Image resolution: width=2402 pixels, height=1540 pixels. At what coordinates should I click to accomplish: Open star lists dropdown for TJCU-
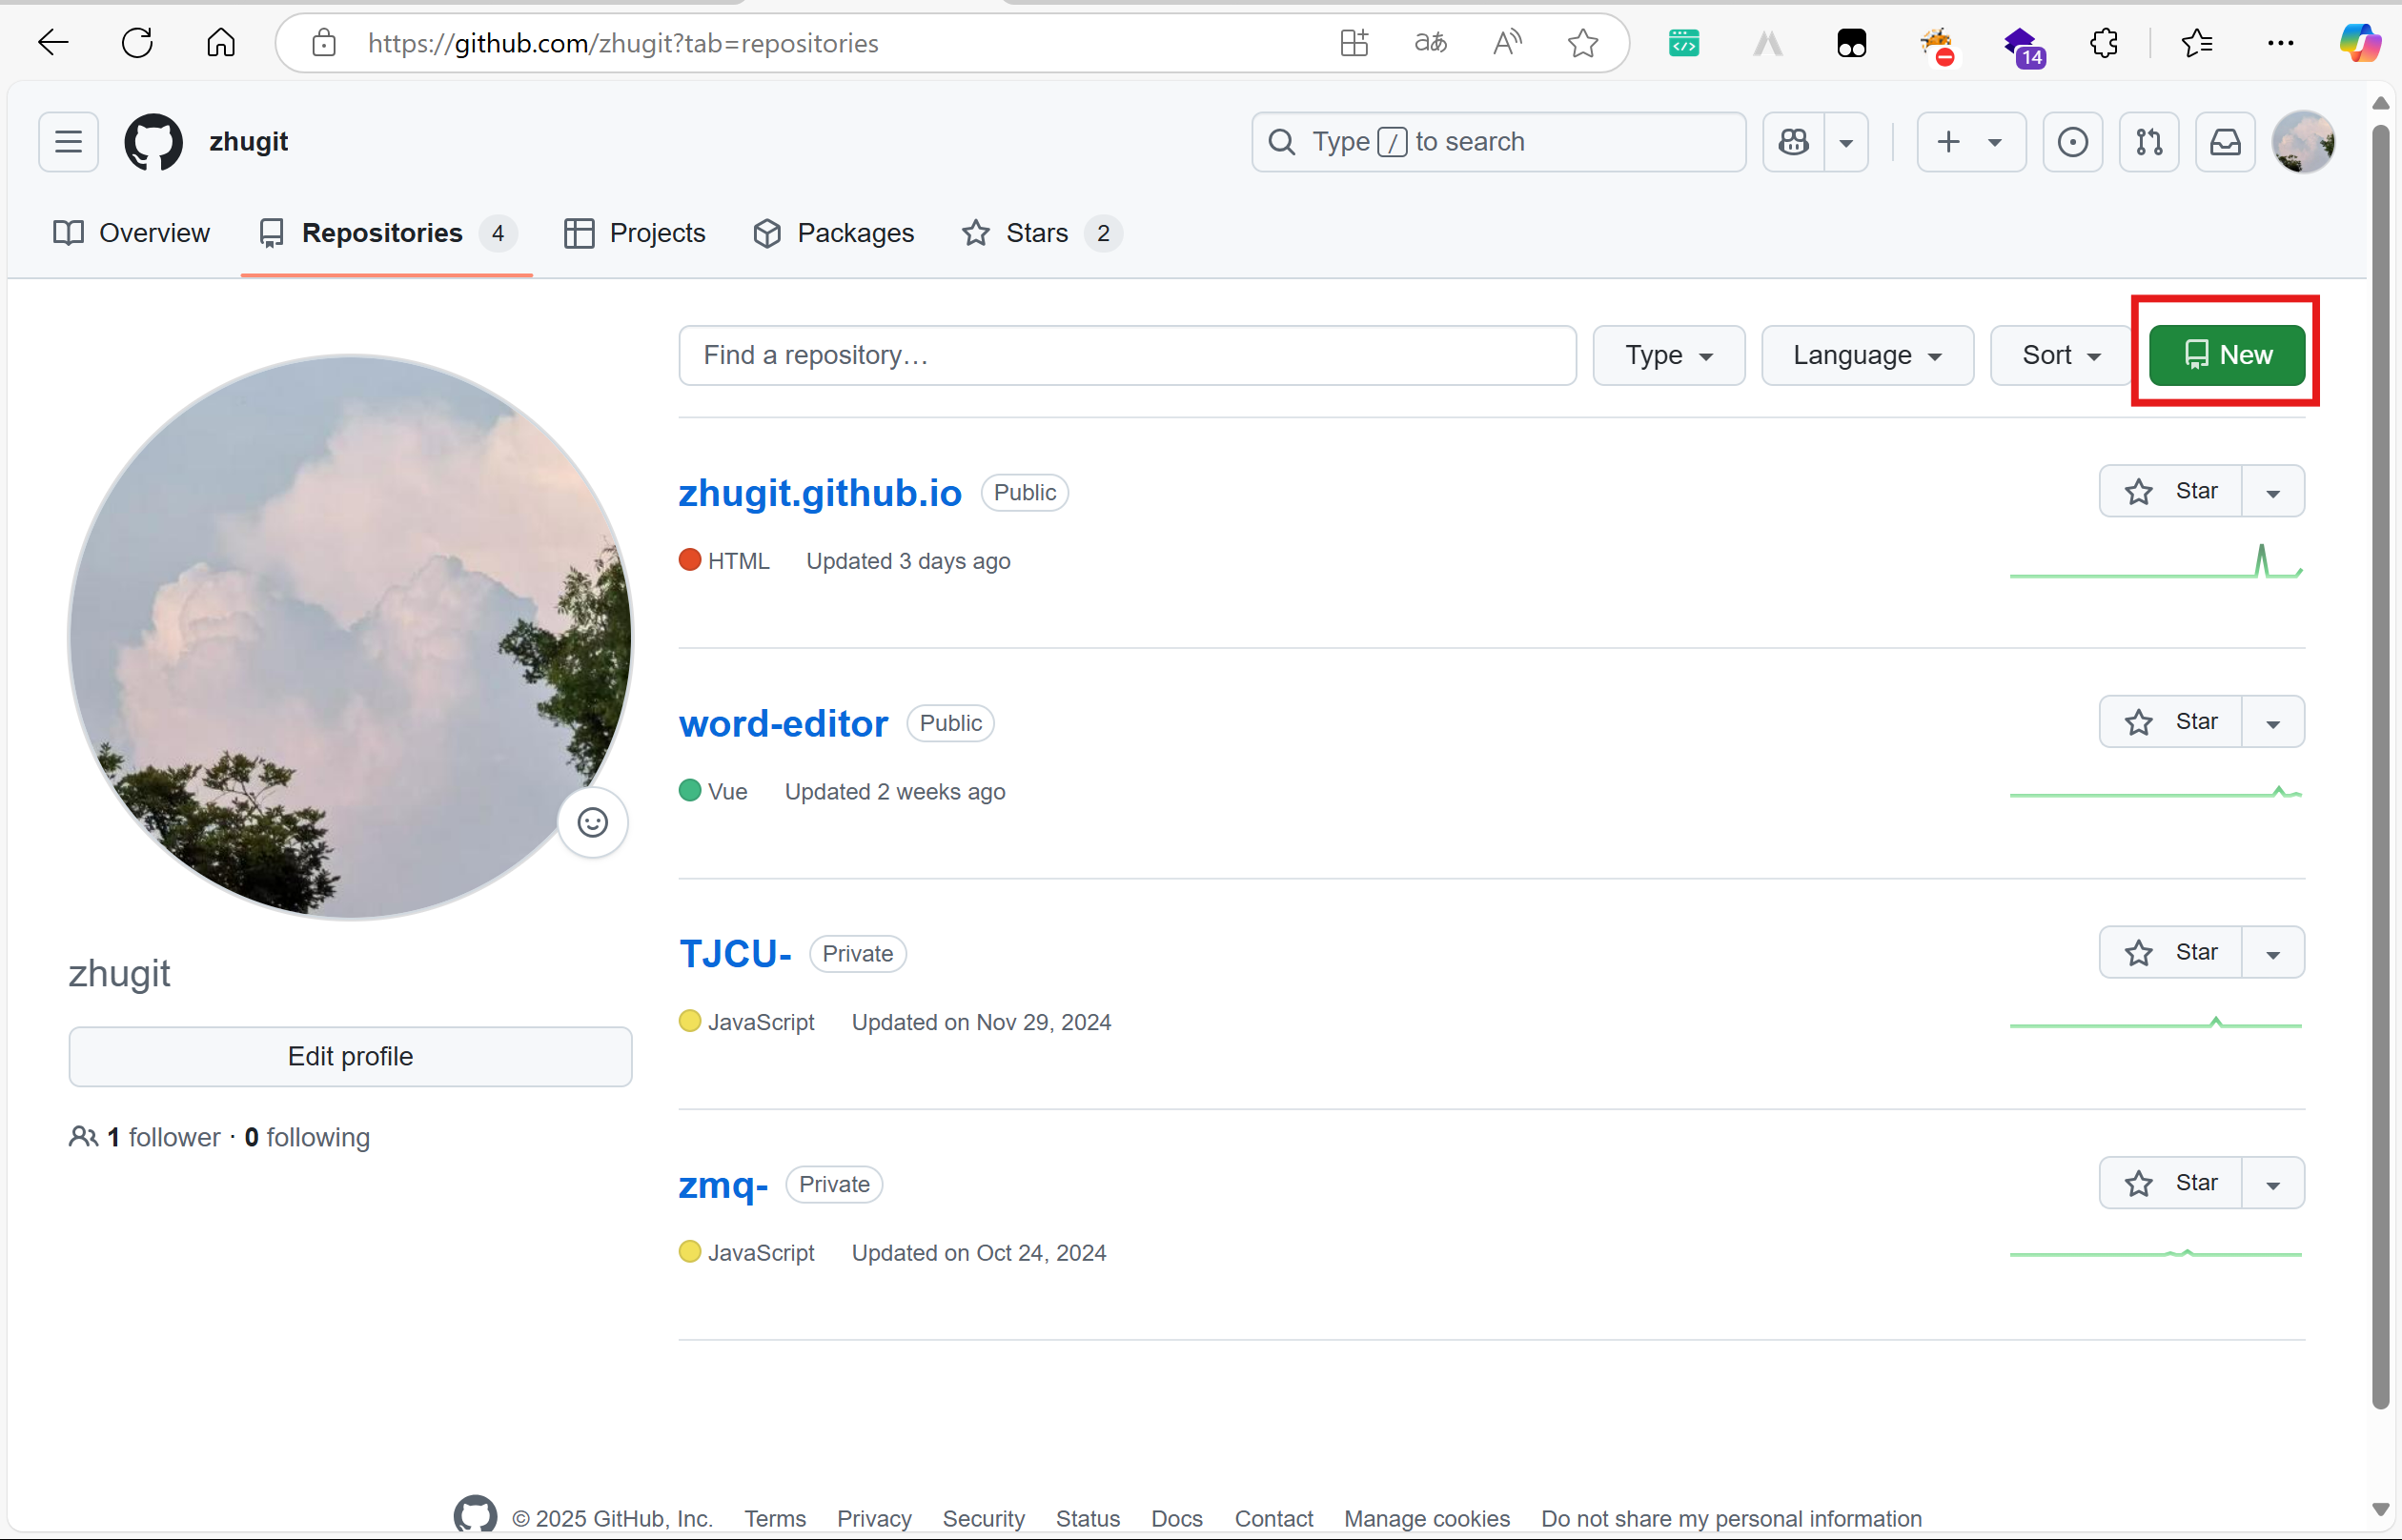click(x=2273, y=952)
